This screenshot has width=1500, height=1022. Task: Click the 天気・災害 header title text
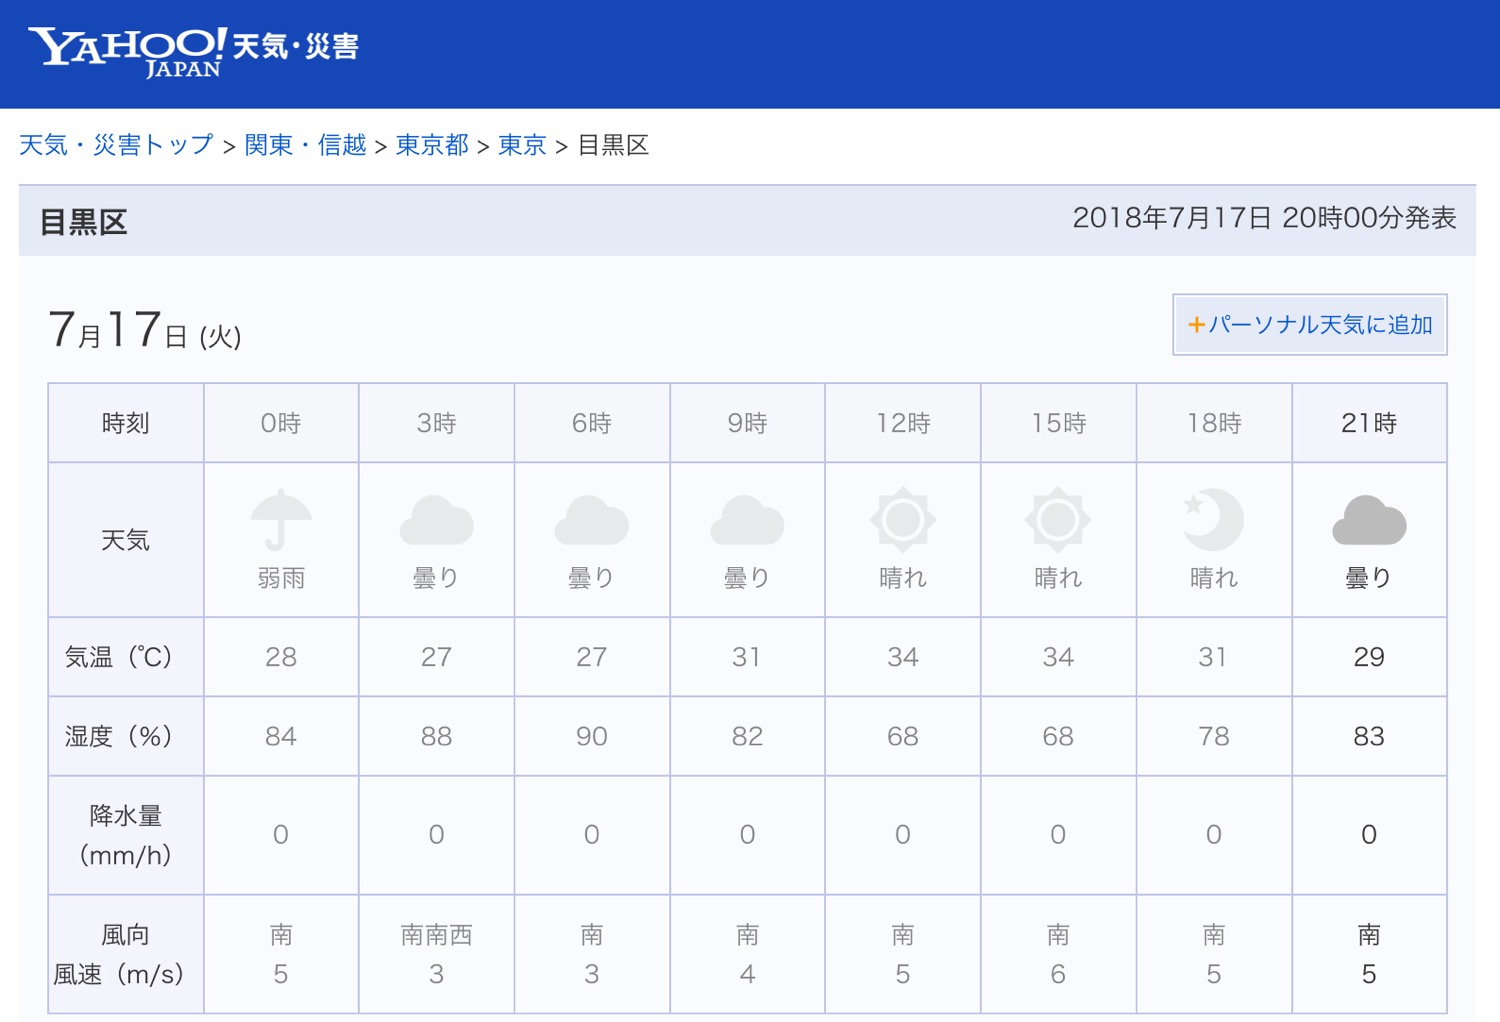coord(295,46)
